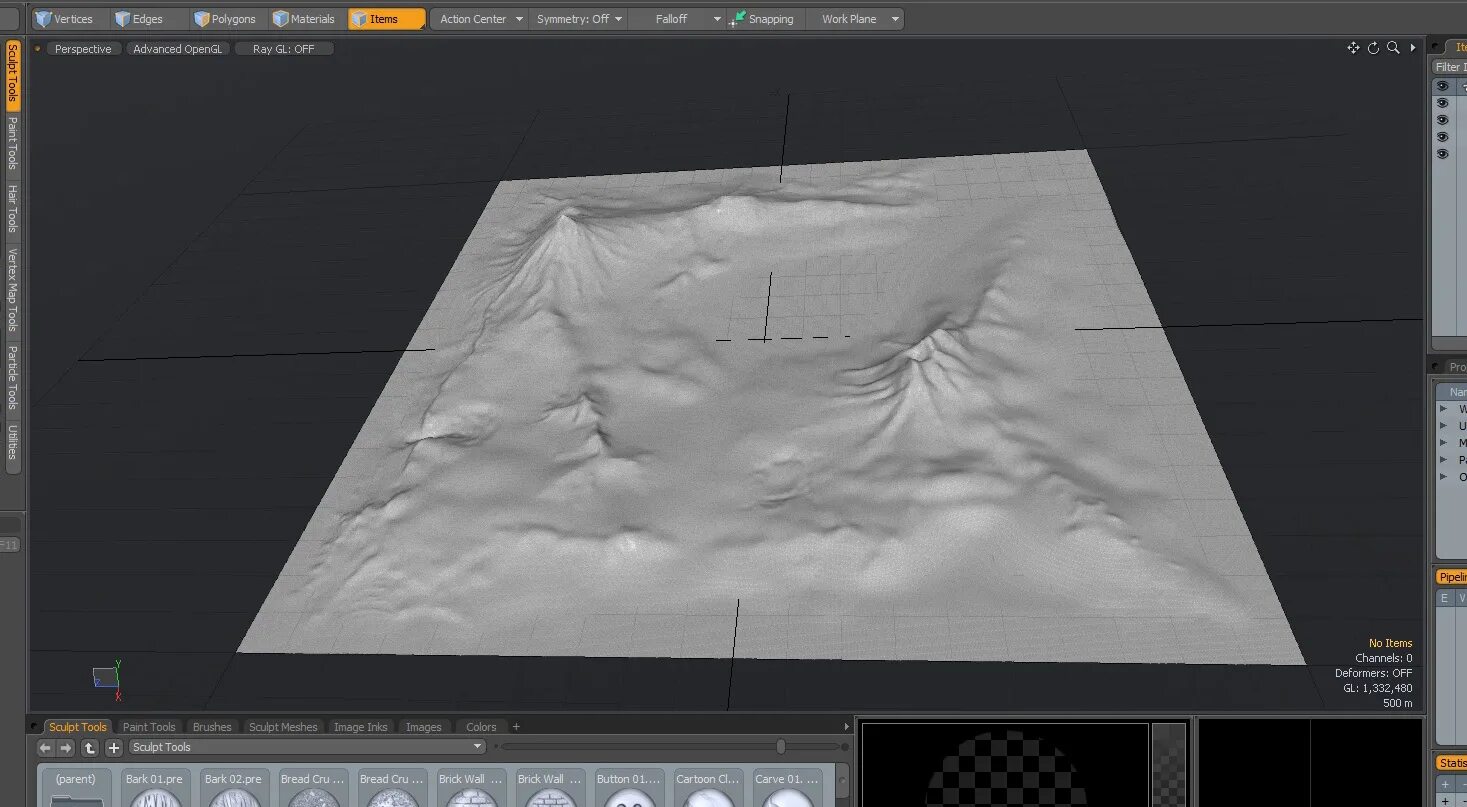Open Action Center dropdown
The image size is (1467, 807).
point(481,19)
